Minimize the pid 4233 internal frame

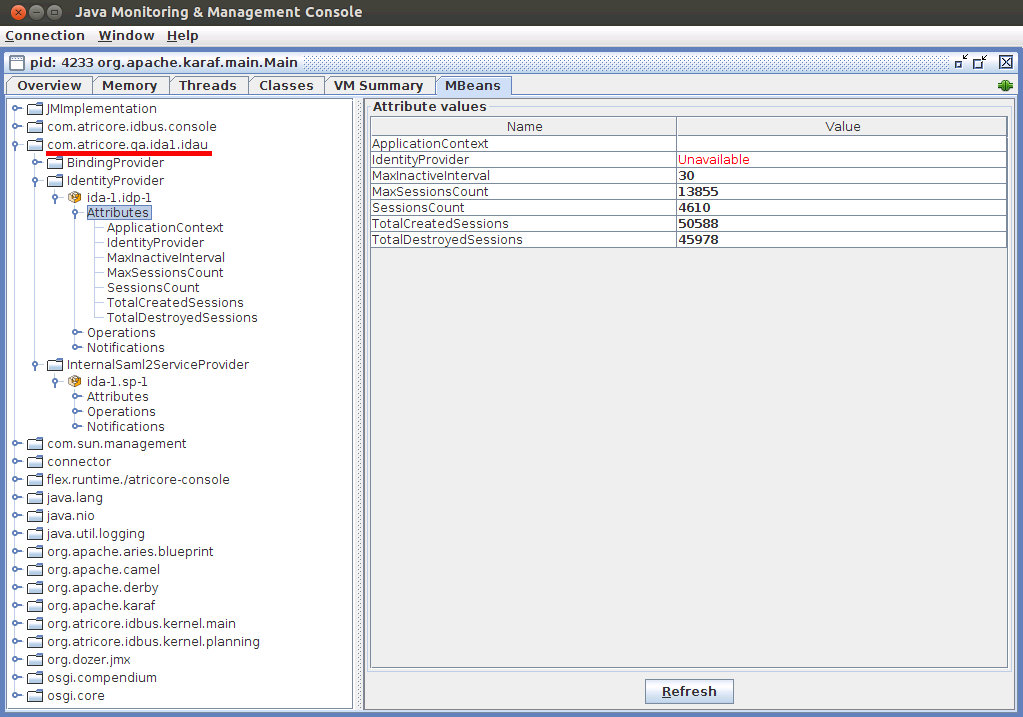[x=961, y=62]
